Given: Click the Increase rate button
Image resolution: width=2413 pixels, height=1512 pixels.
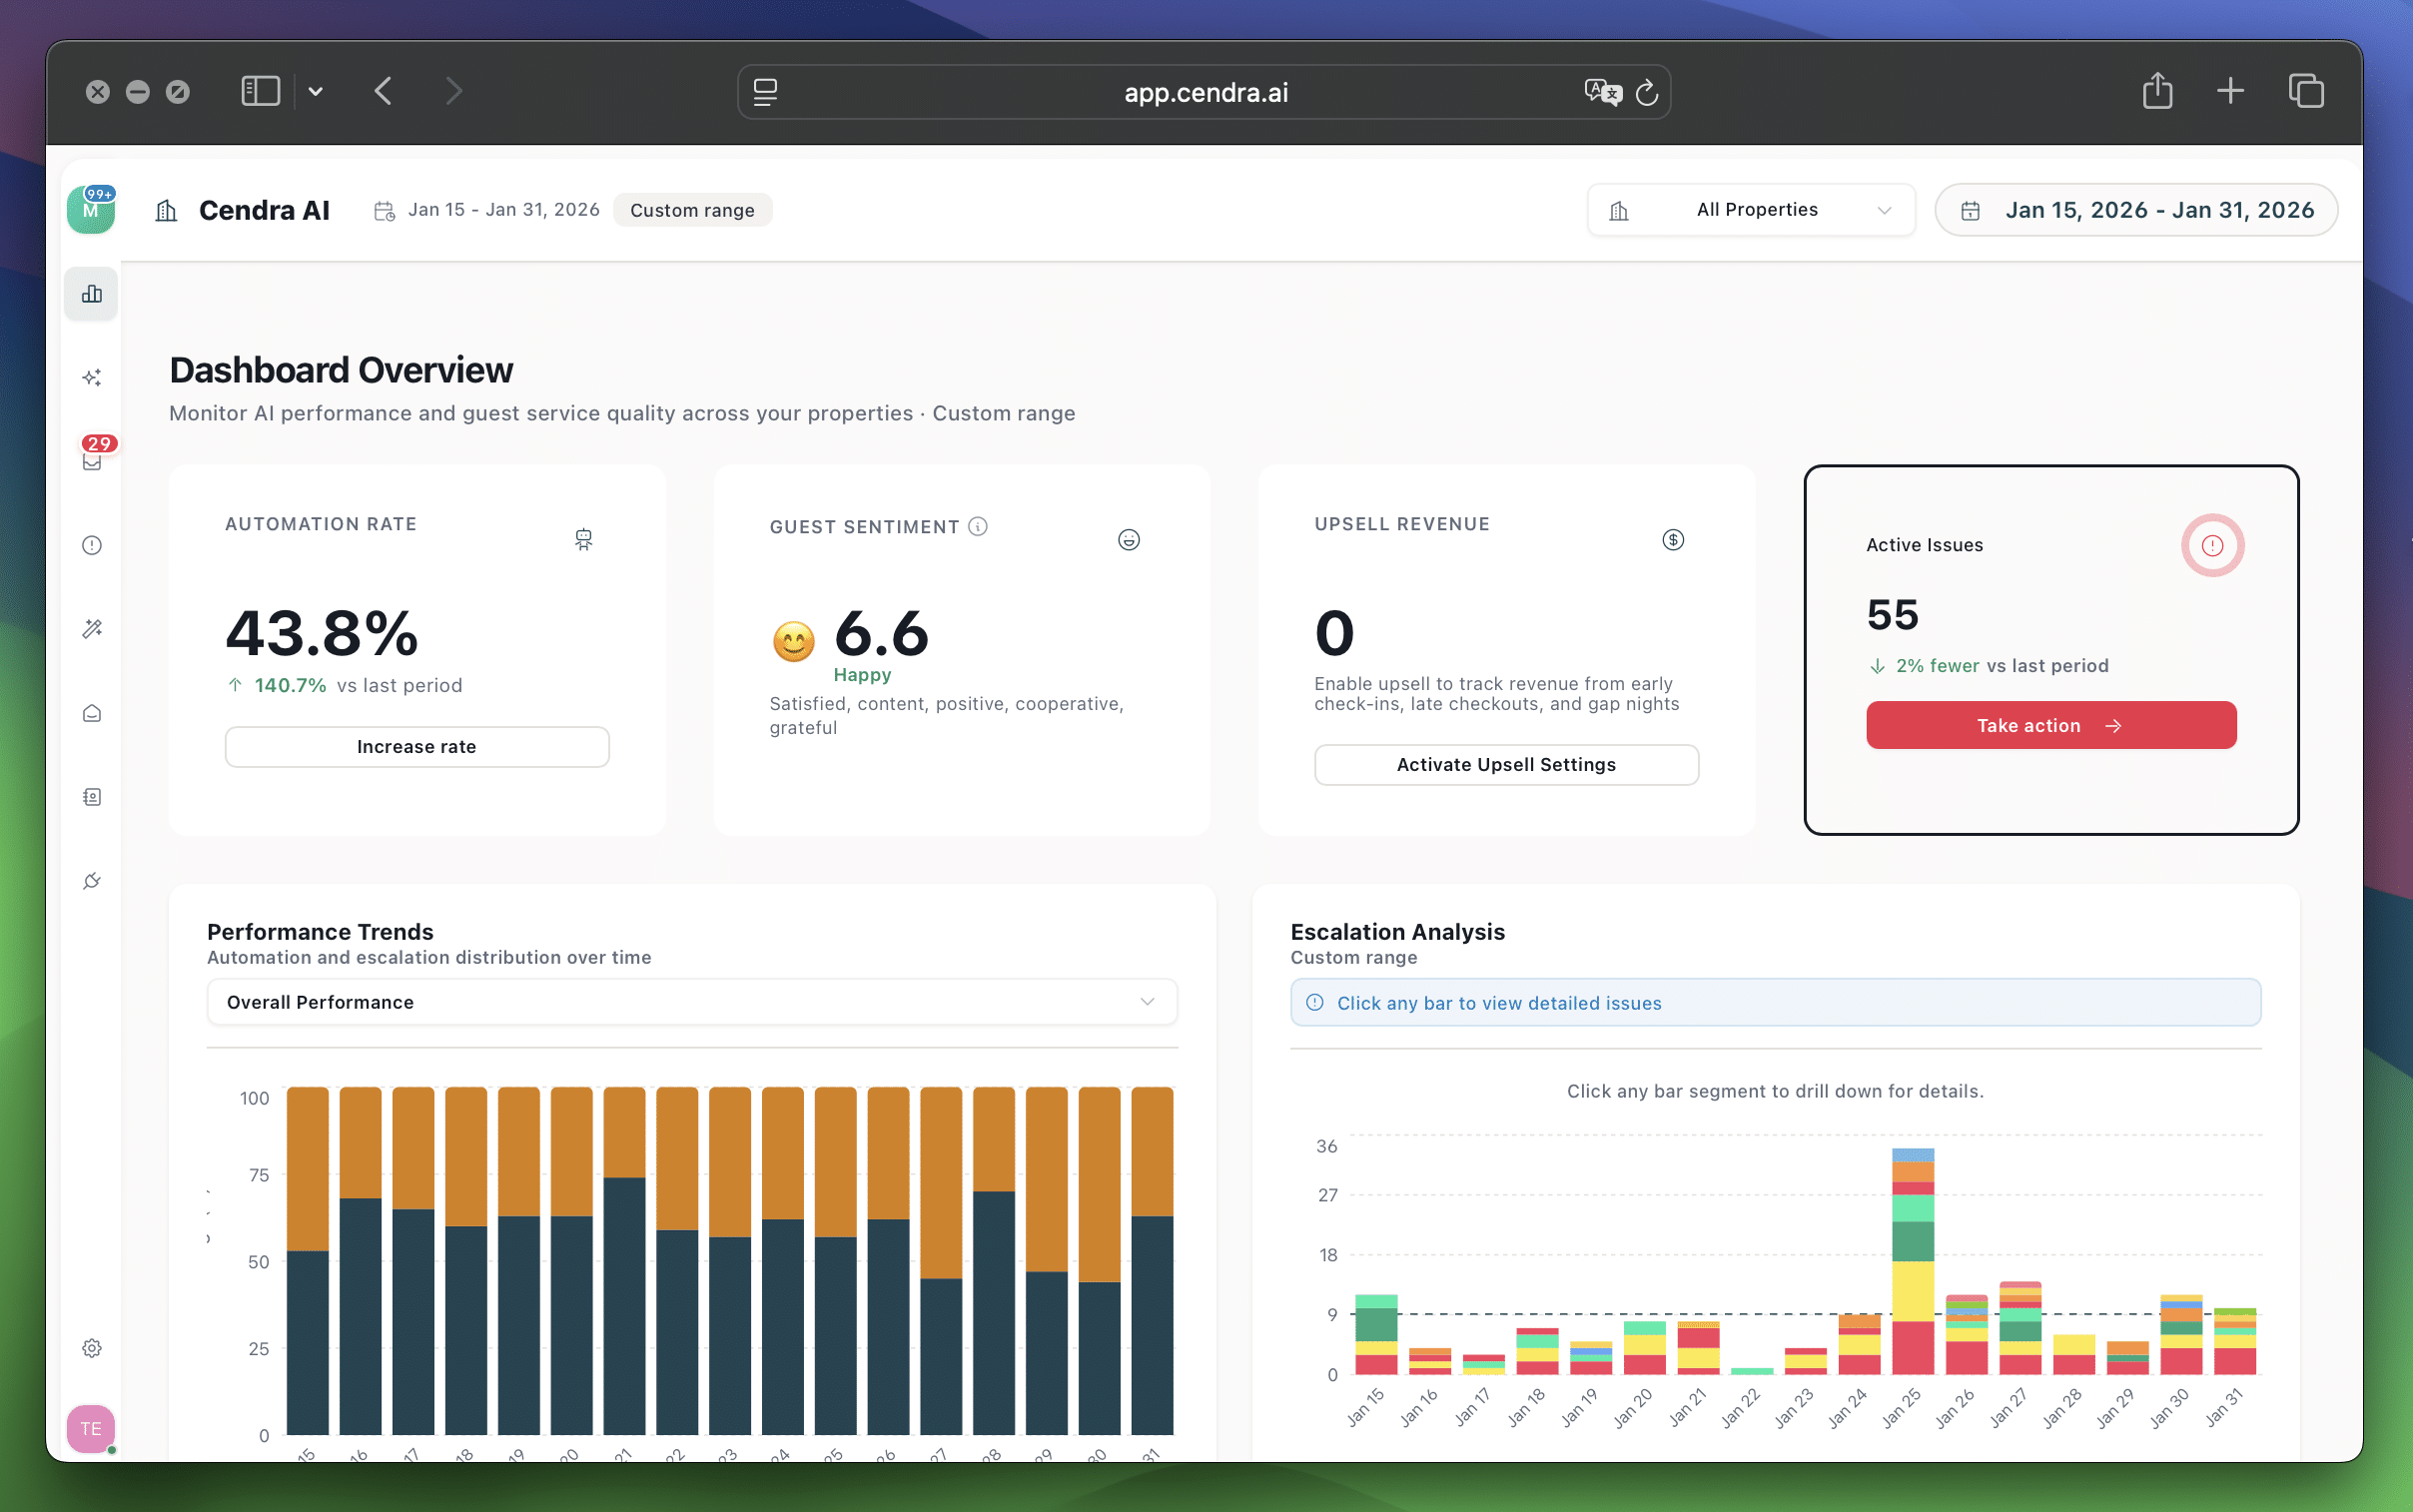Looking at the screenshot, I should tap(416, 747).
